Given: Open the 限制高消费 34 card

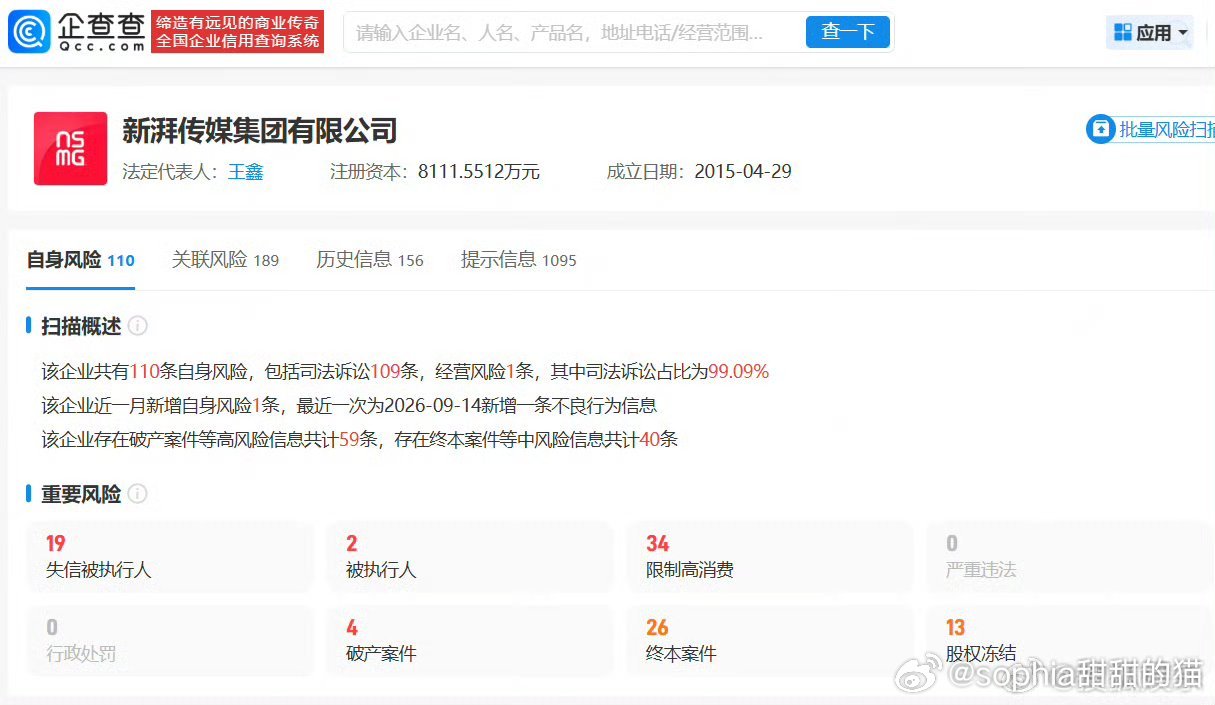Looking at the screenshot, I should click(x=770, y=558).
